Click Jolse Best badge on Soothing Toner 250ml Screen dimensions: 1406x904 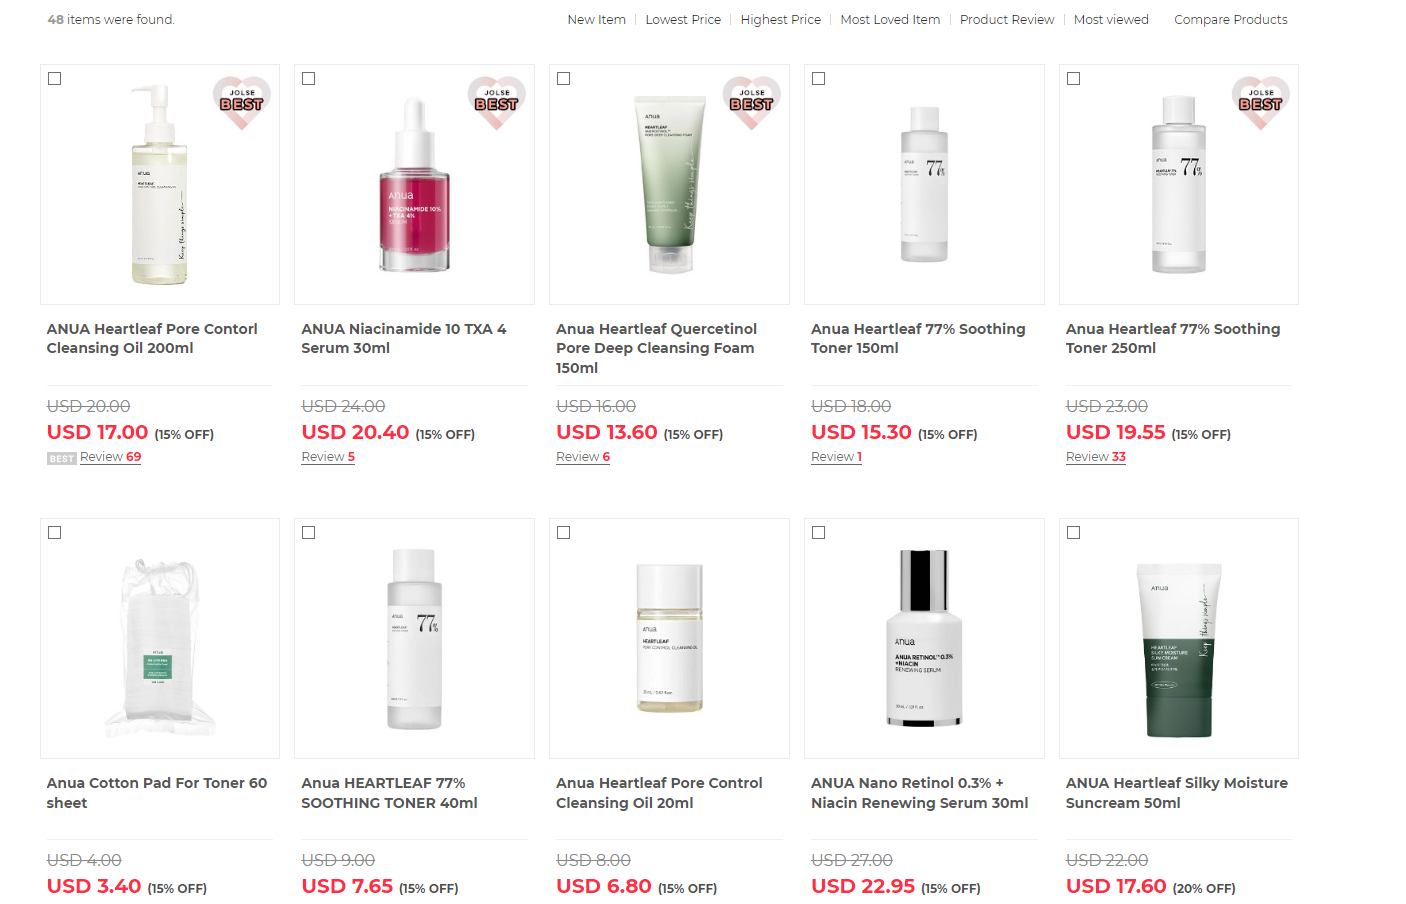(x=1261, y=102)
